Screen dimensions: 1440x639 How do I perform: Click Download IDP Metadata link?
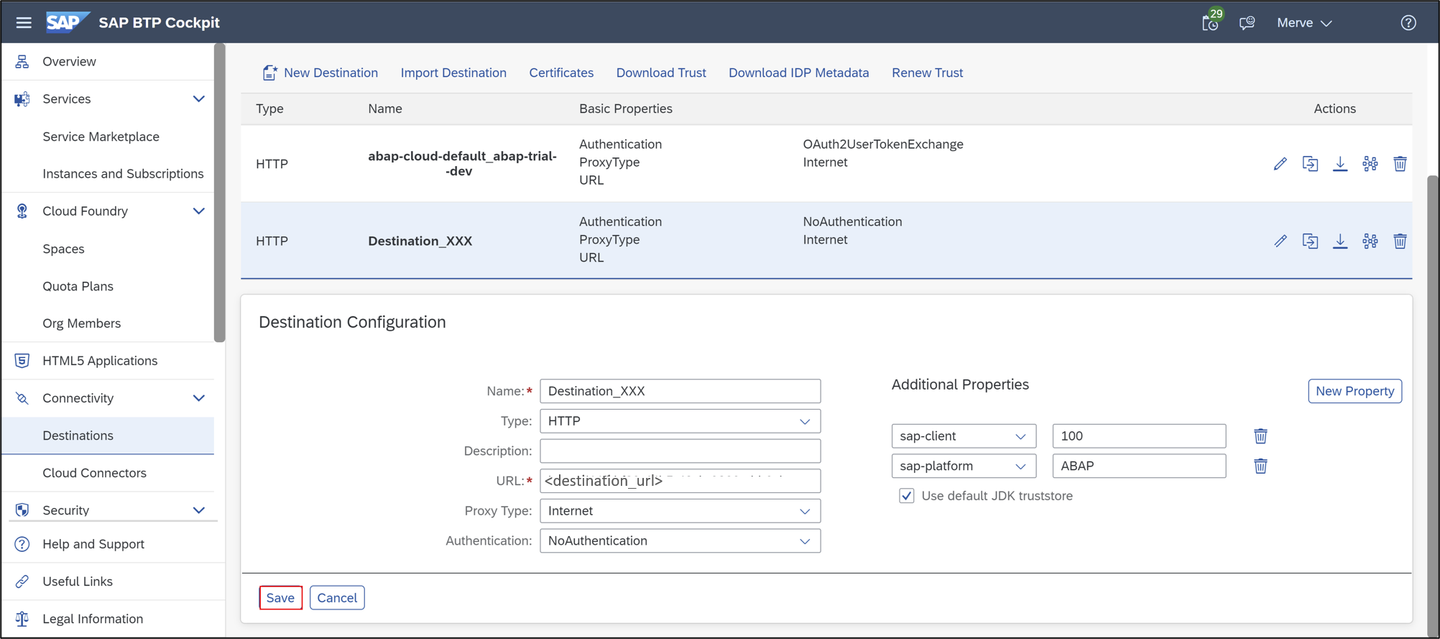(x=798, y=73)
